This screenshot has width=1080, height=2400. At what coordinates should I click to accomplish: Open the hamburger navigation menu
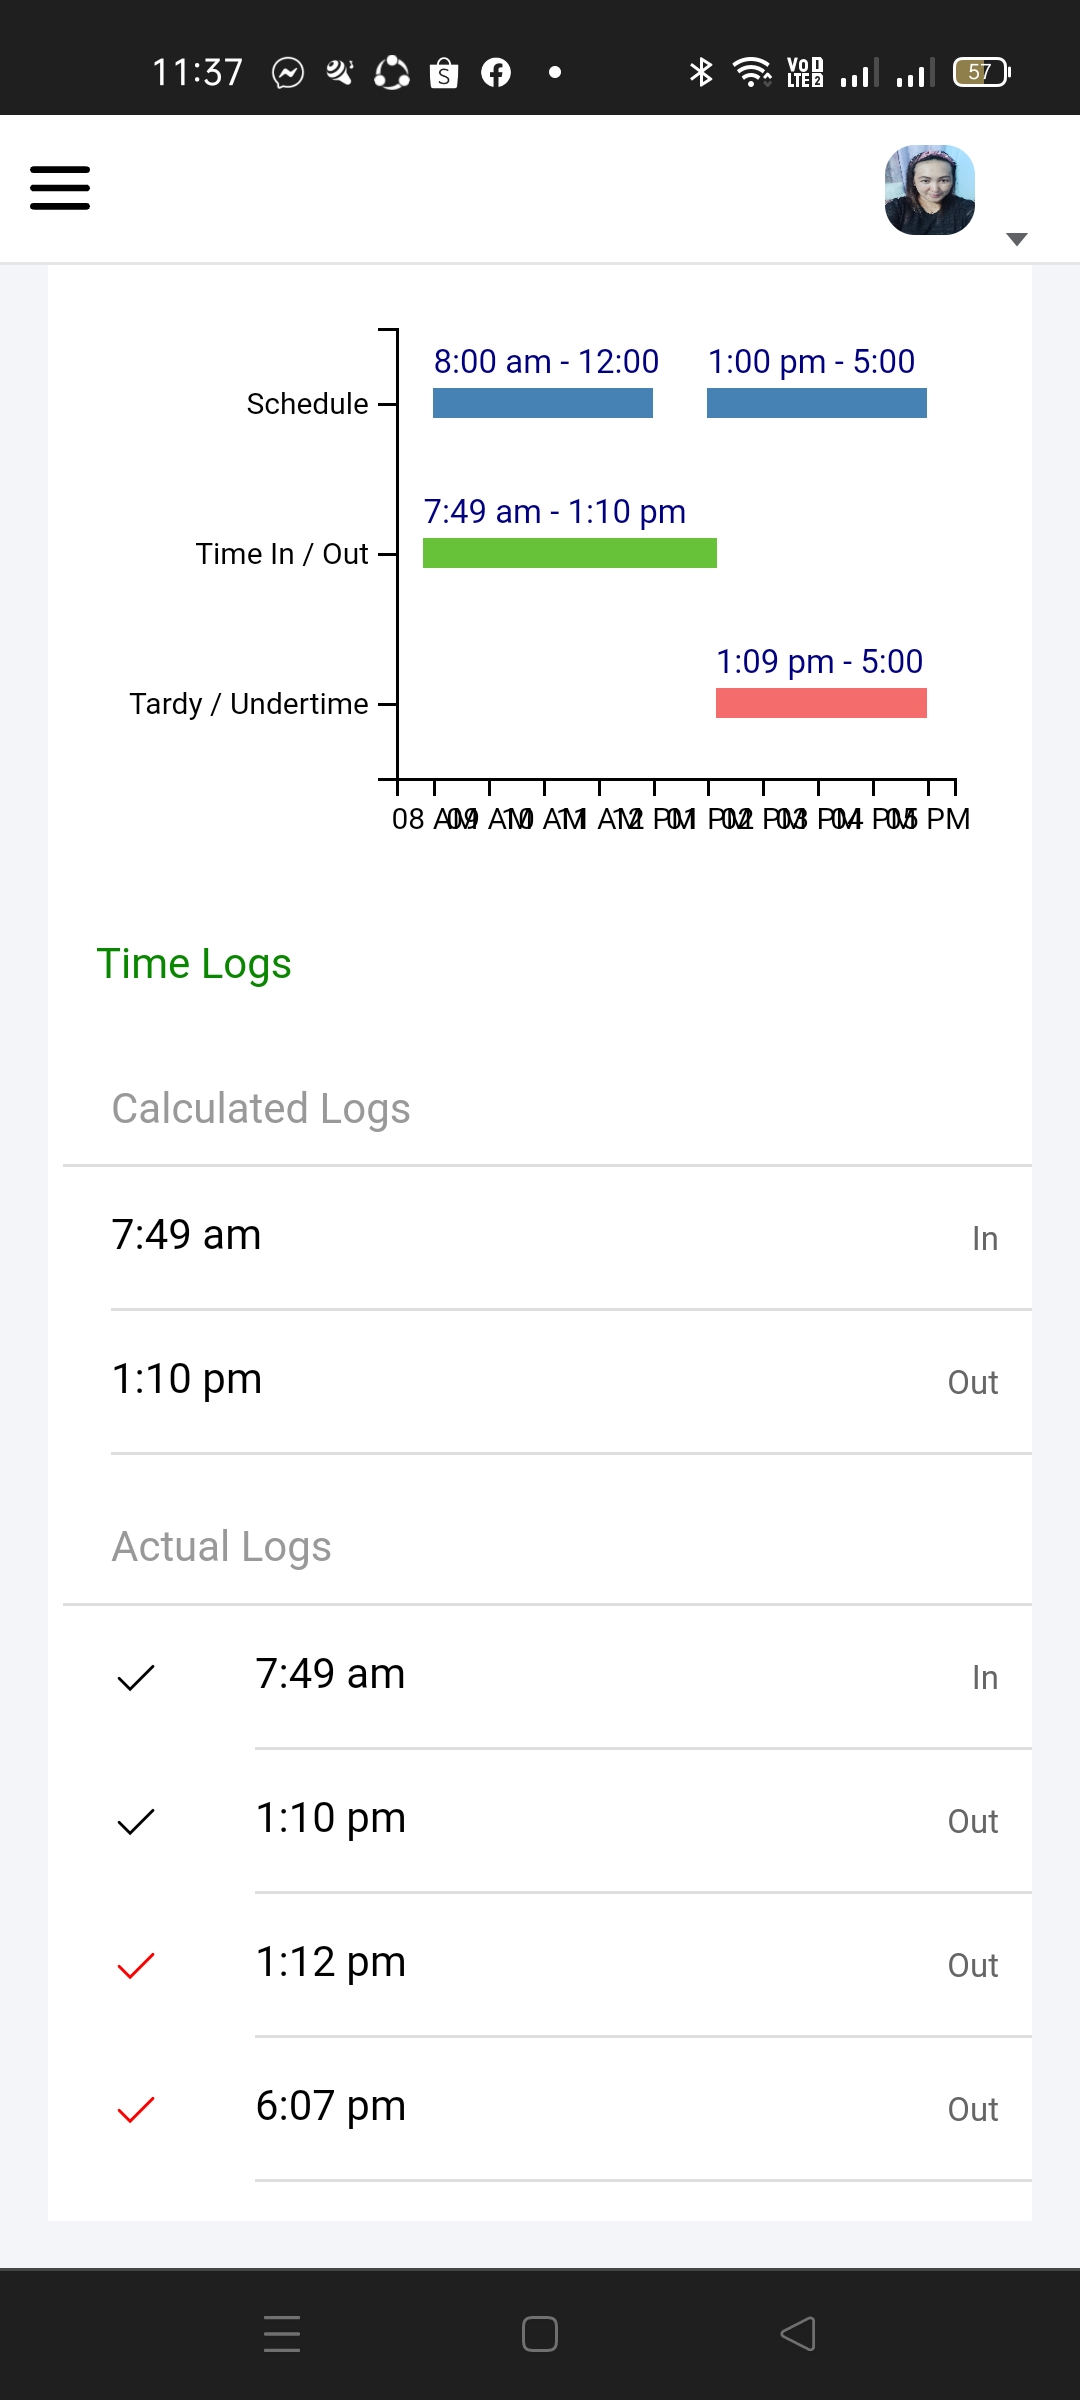pyautogui.click(x=60, y=188)
